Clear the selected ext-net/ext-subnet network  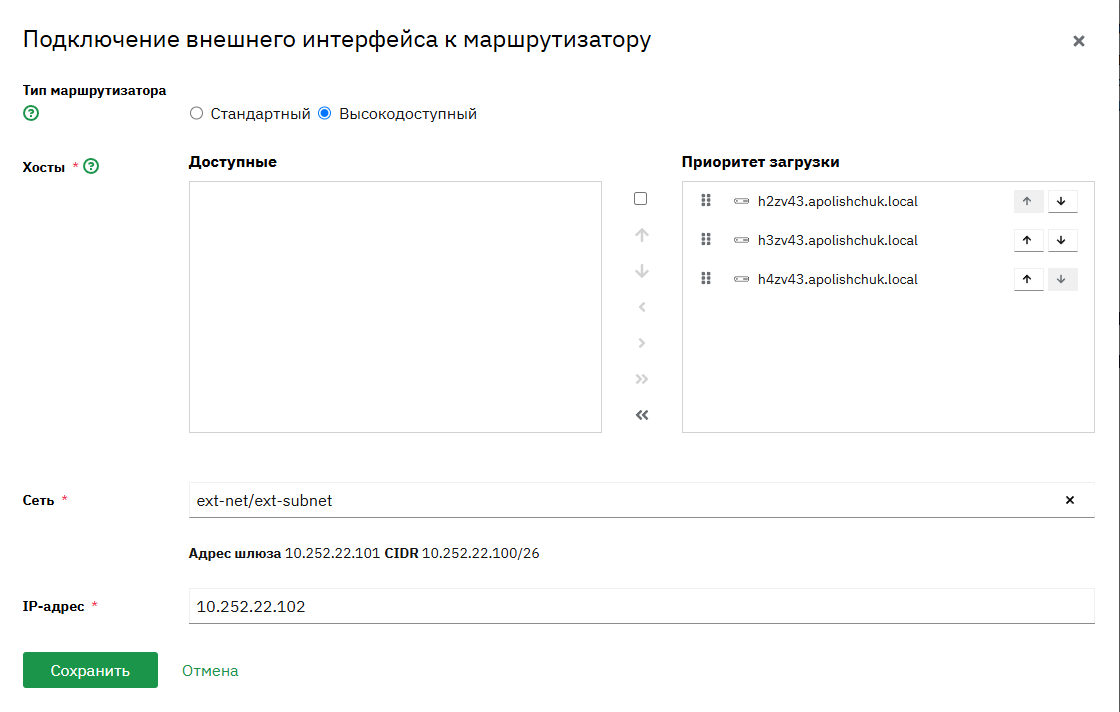coord(1070,500)
